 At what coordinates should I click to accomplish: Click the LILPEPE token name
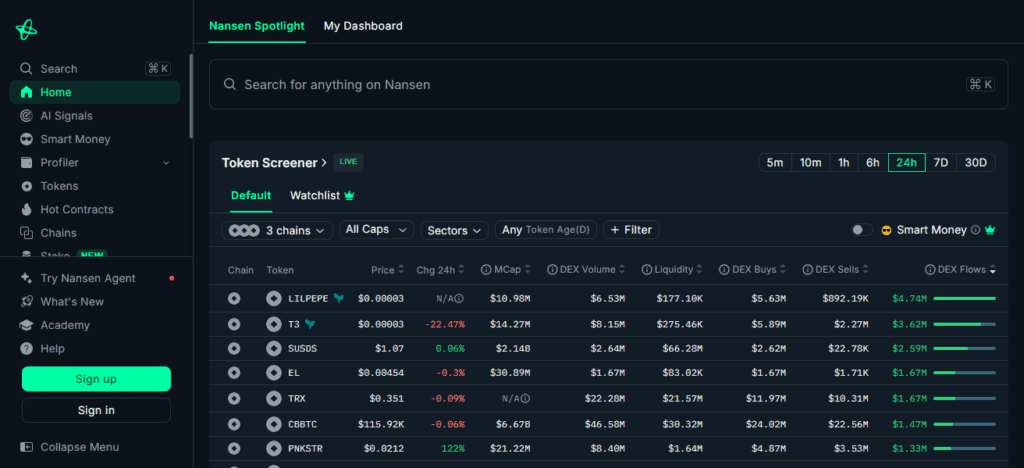(308, 298)
